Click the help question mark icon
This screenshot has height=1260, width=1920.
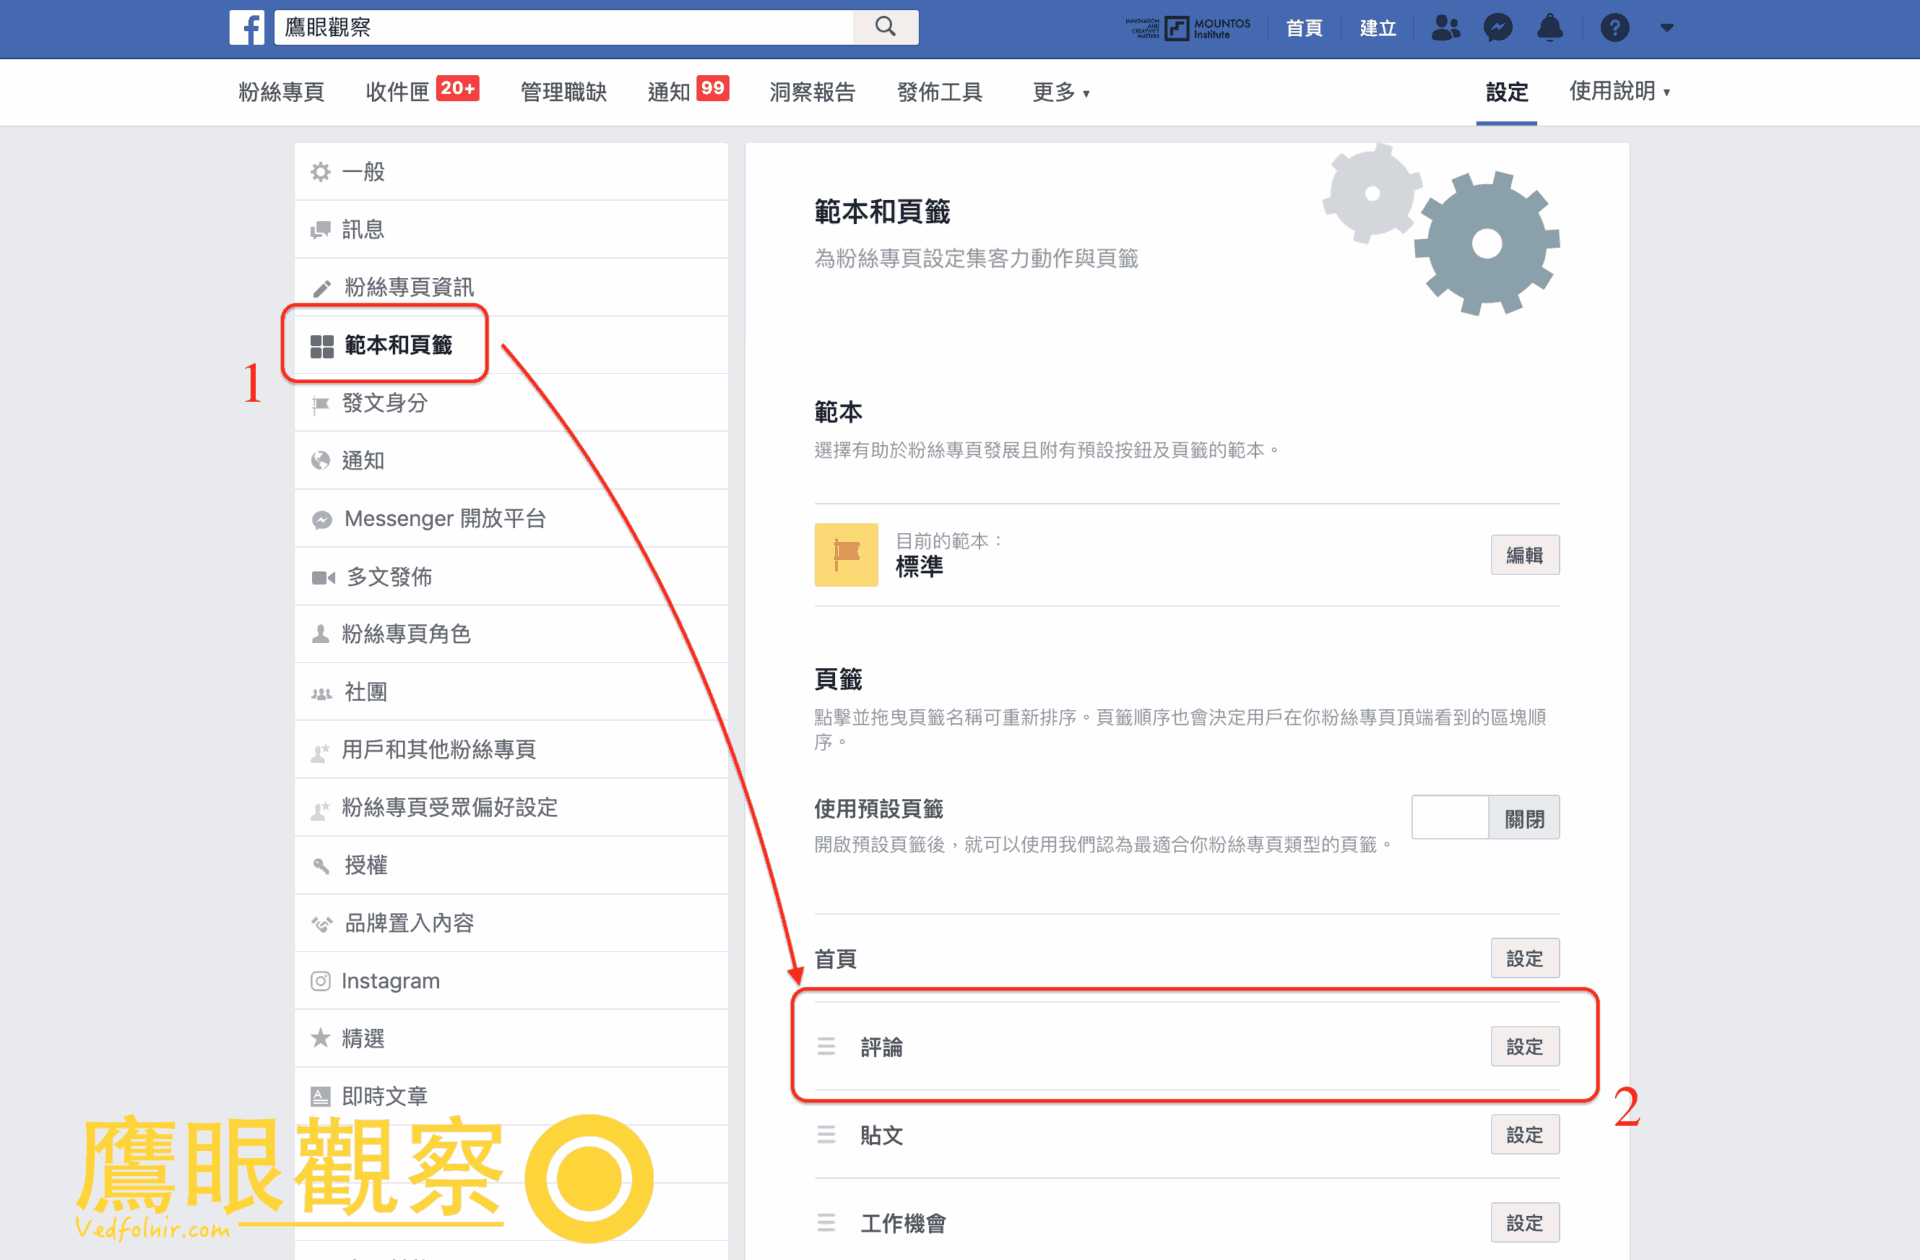(1614, 27)
